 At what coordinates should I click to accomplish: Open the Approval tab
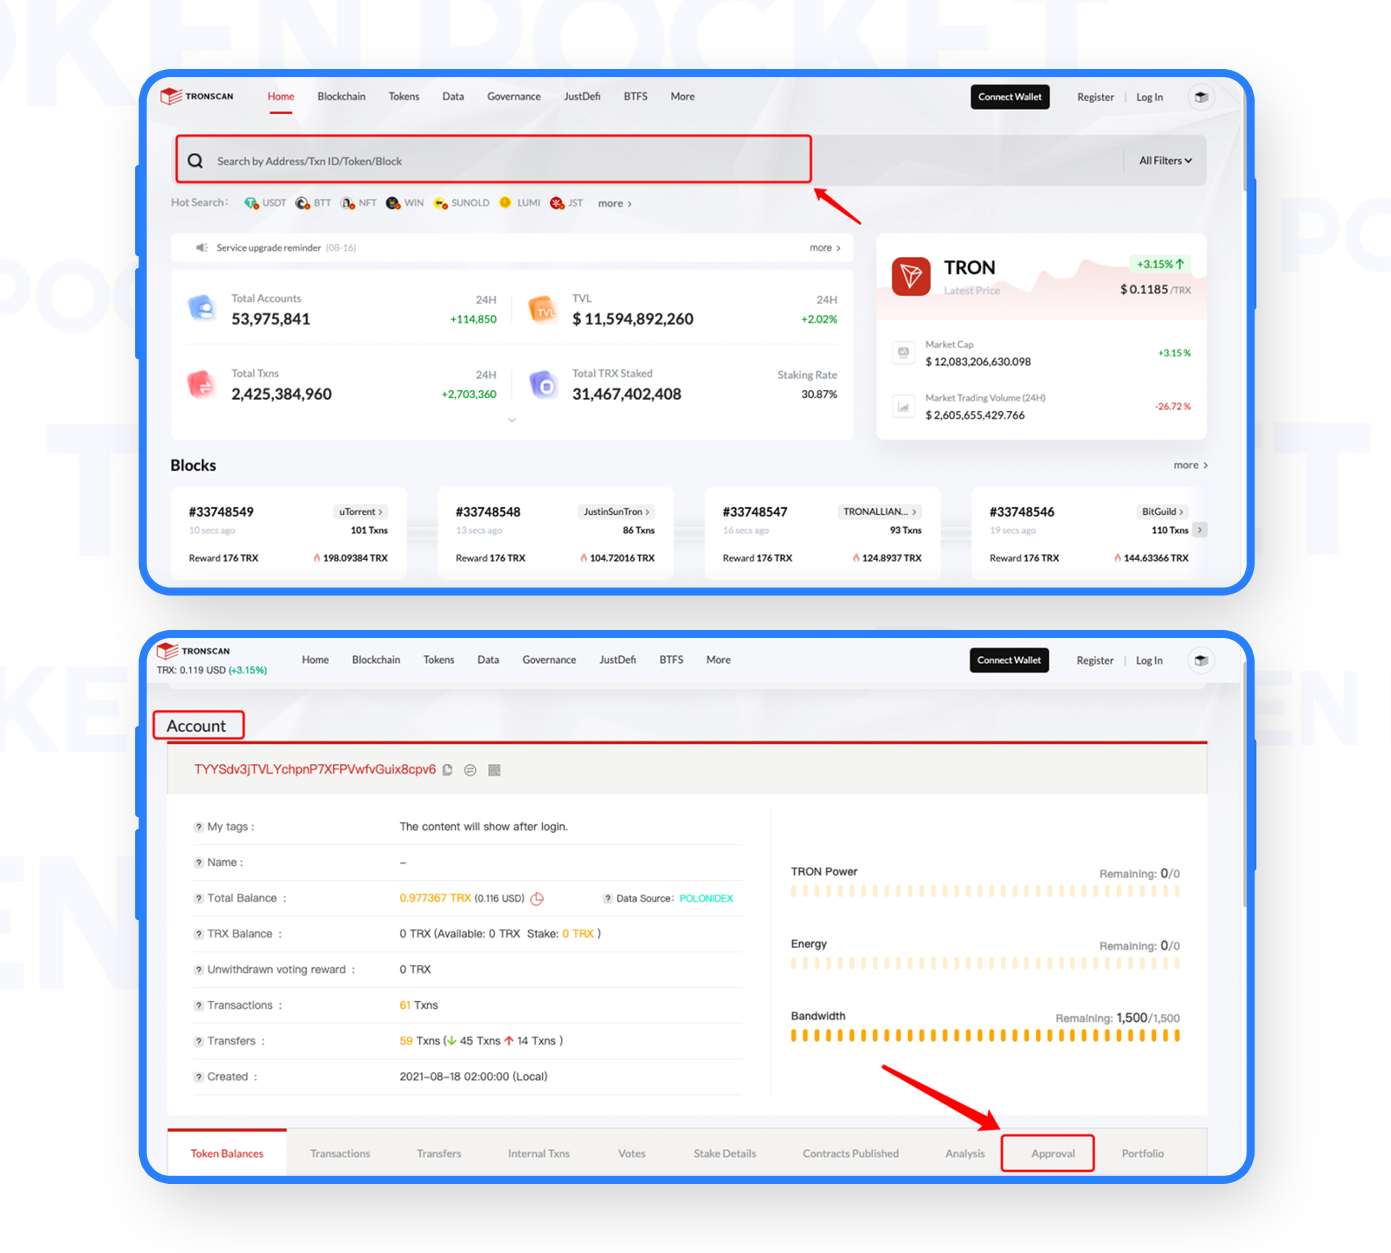[x=1053, y=1154]
